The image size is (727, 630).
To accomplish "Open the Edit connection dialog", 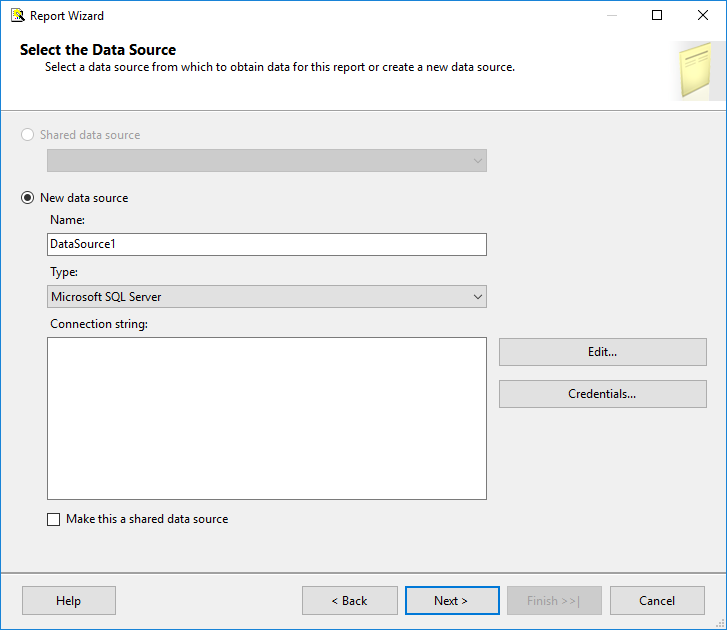I will pos(602,352).
